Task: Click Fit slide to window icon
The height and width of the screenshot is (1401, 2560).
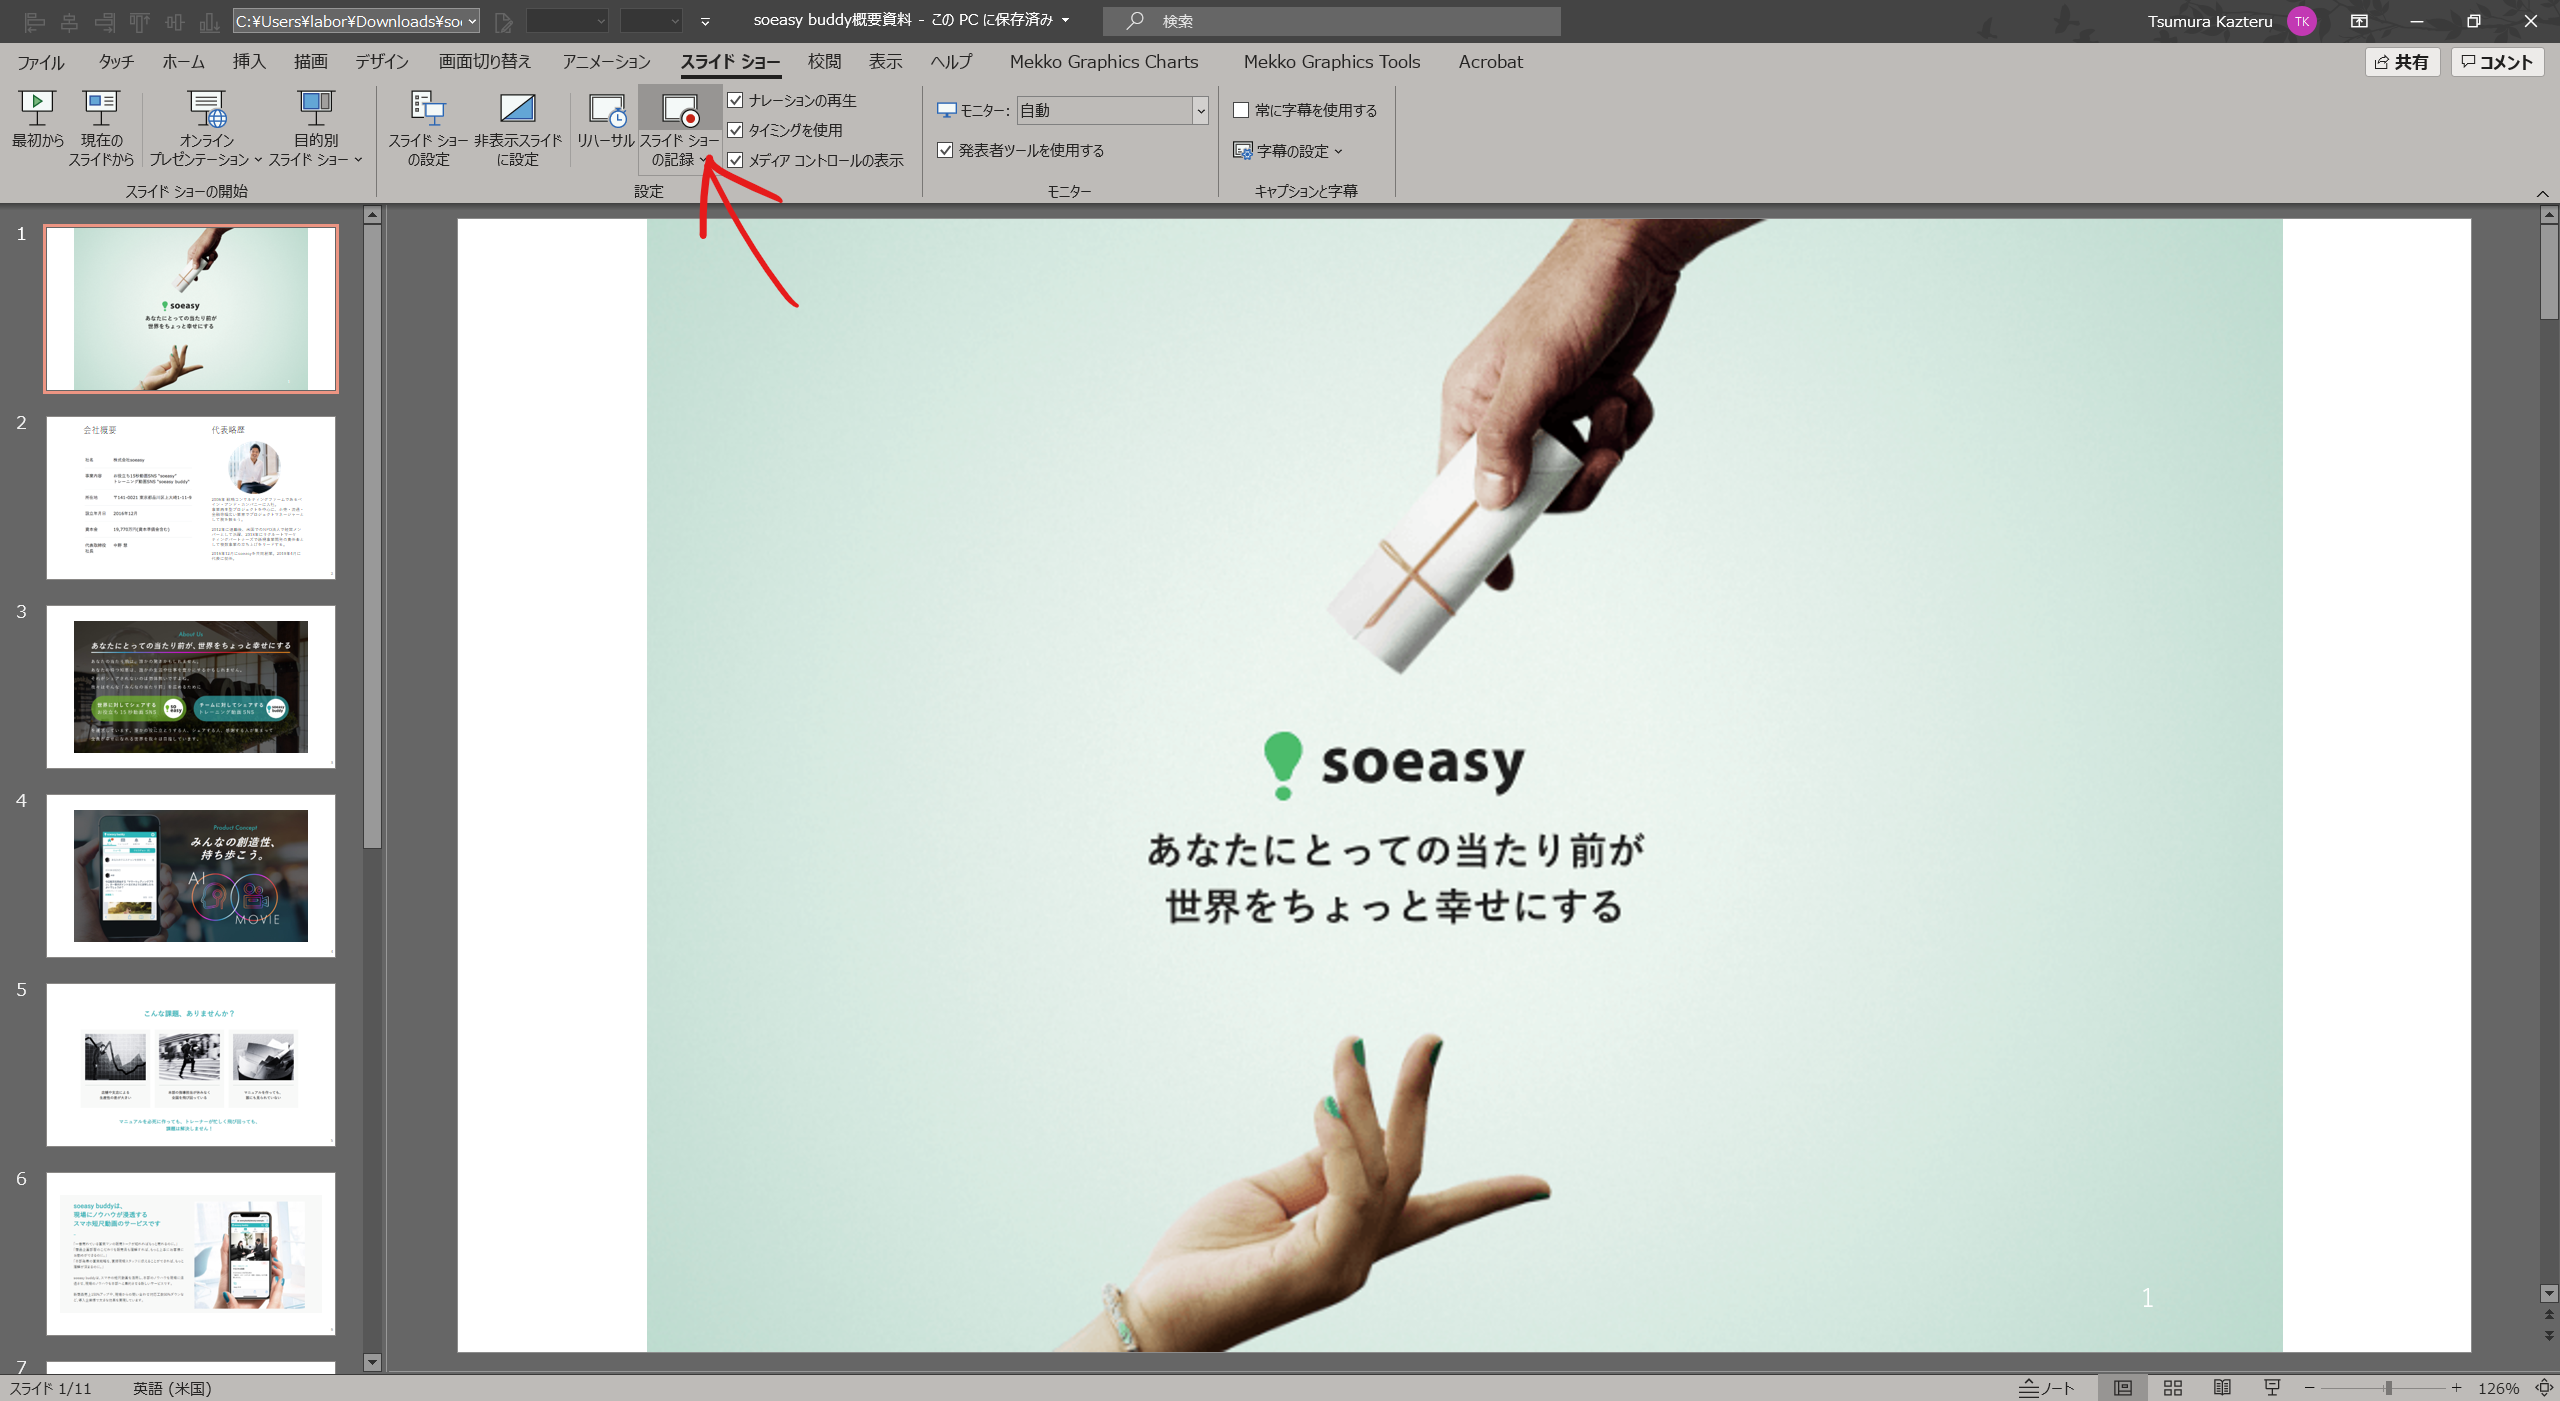Action: point(2544,1388)
